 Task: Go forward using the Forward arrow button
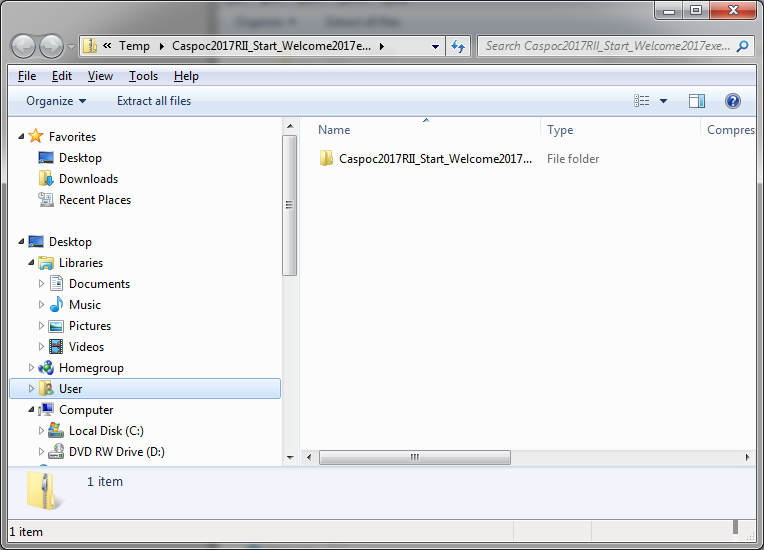(x=51, y=46)
